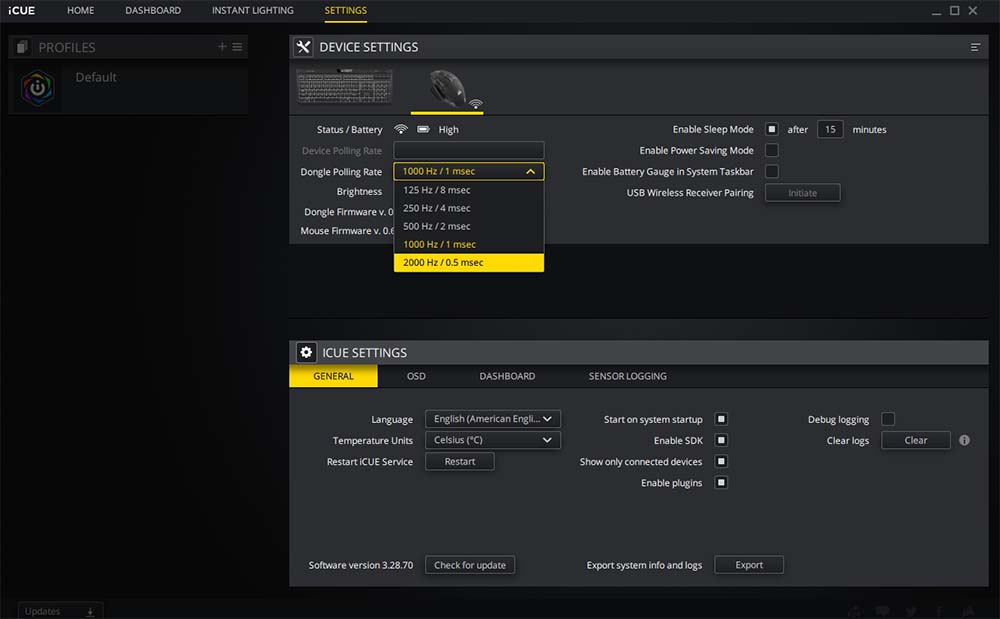1000x619 pixels.
Task: Click the Device Settings wrench icon
Action: point(304,47)
